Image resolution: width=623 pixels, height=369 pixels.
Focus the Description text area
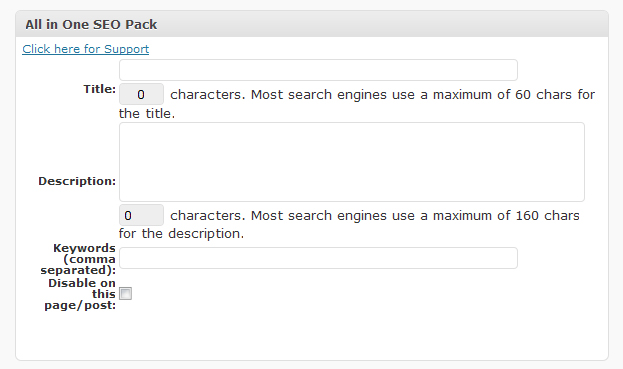click(x=352, y=162)
